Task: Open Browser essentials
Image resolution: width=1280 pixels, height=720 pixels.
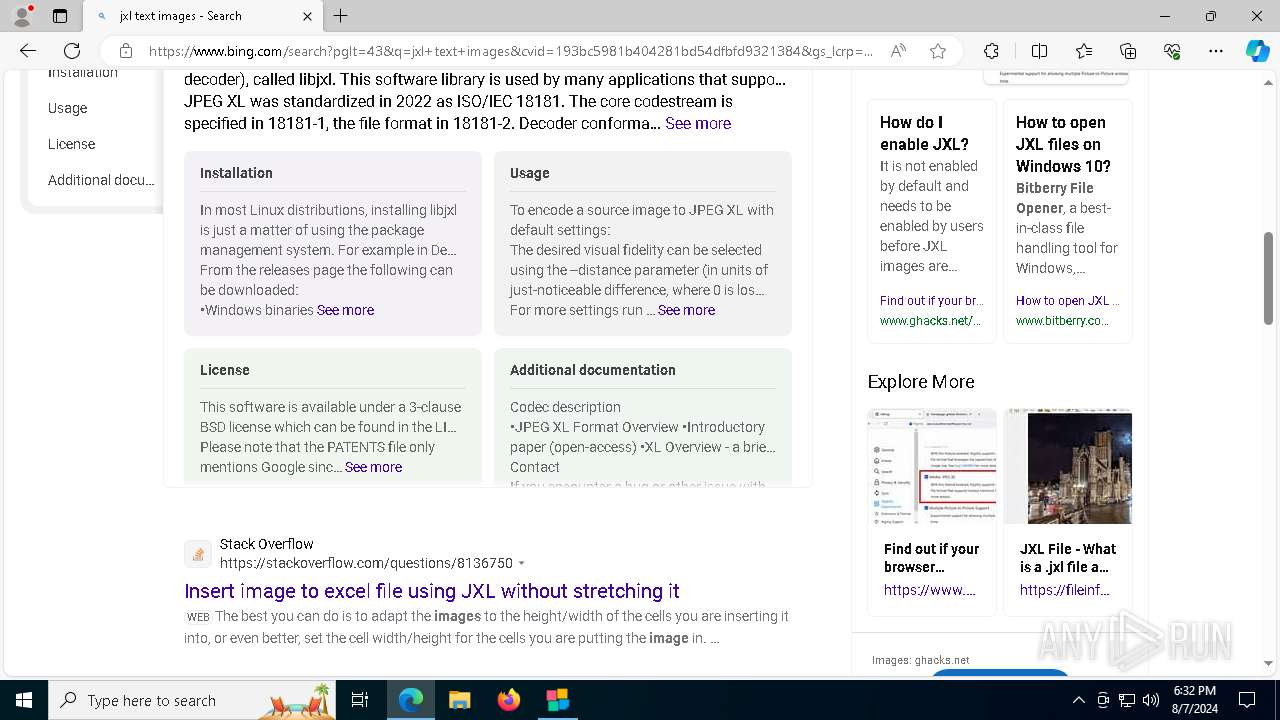Action: pyautogui.click(x=1172, y=51)
